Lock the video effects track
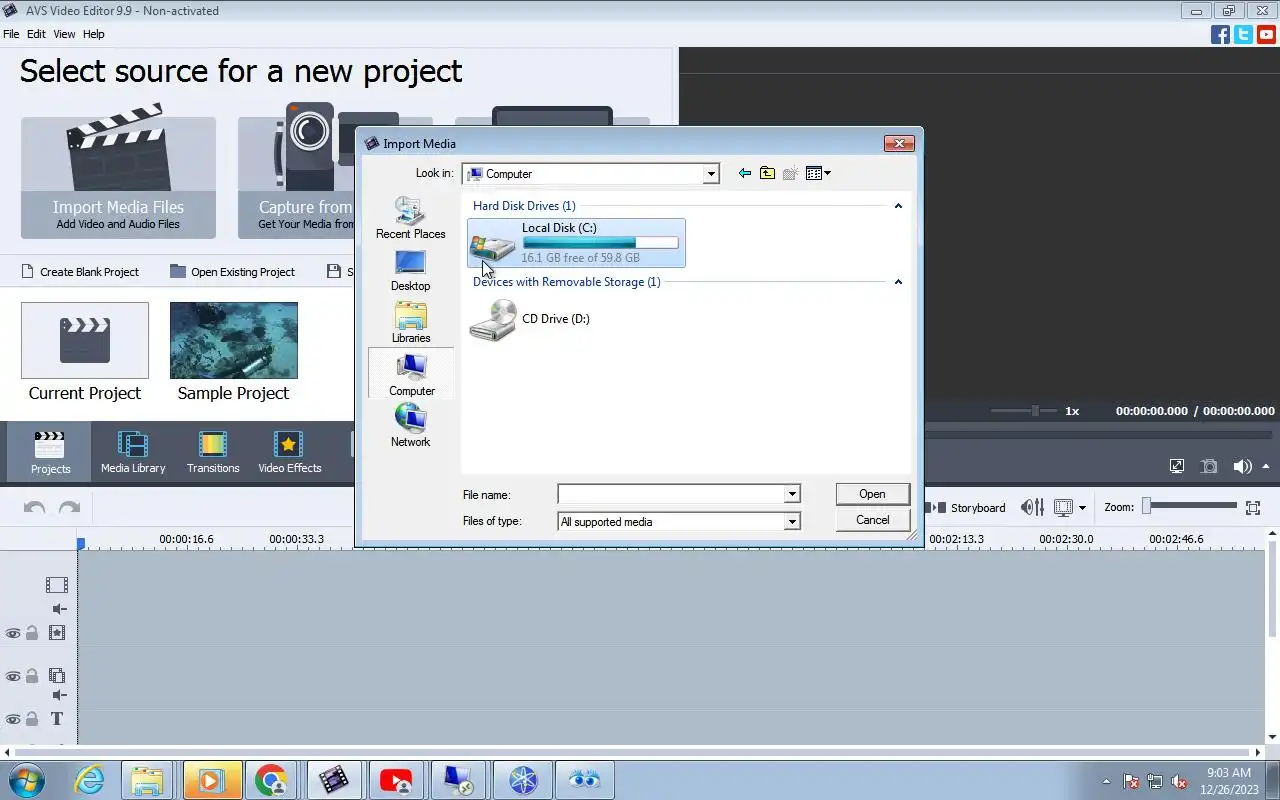 coord(32,633)
